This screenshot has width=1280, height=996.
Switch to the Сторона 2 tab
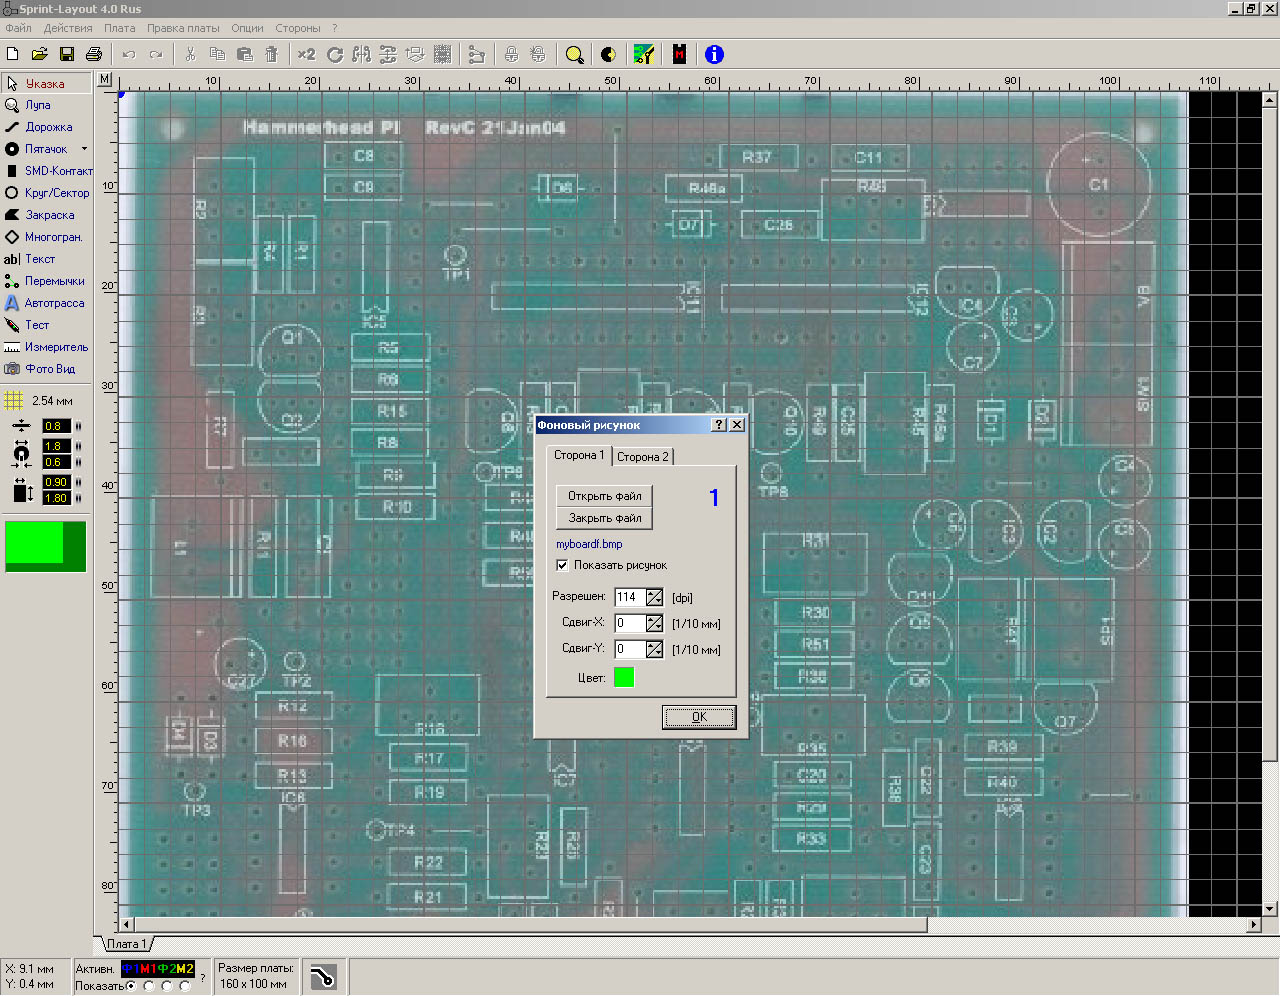(642, 456)
